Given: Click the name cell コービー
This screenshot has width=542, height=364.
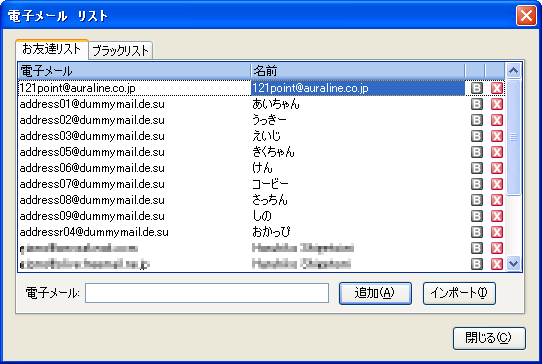Looking at the screenshot, I should click(270, 184).
